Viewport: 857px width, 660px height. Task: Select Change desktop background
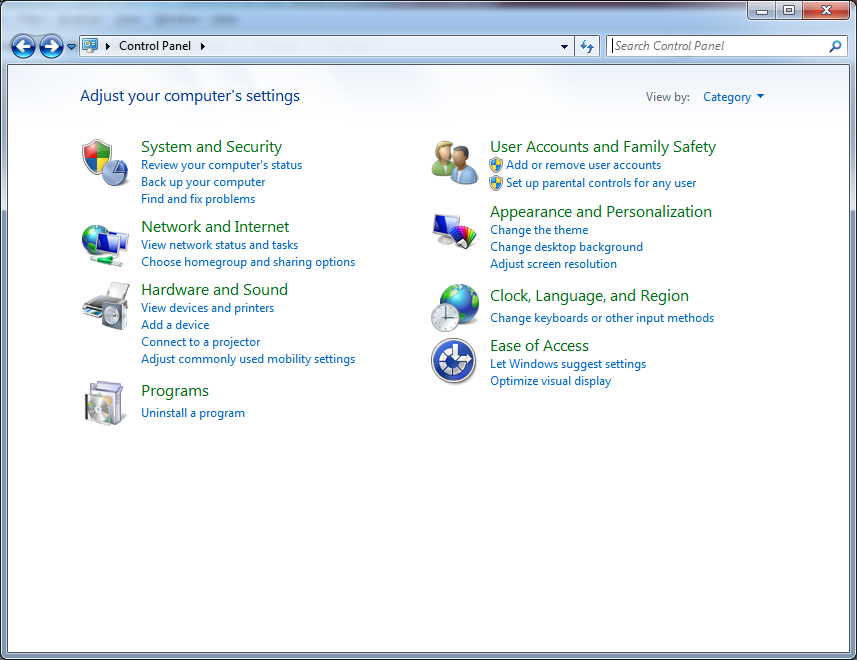[x=566, y=247]
